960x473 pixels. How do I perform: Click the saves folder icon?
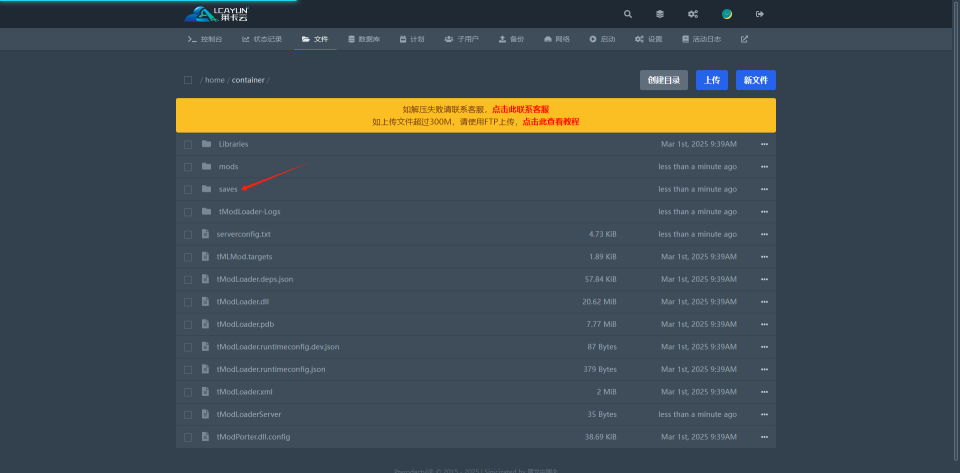coord(206,189)
